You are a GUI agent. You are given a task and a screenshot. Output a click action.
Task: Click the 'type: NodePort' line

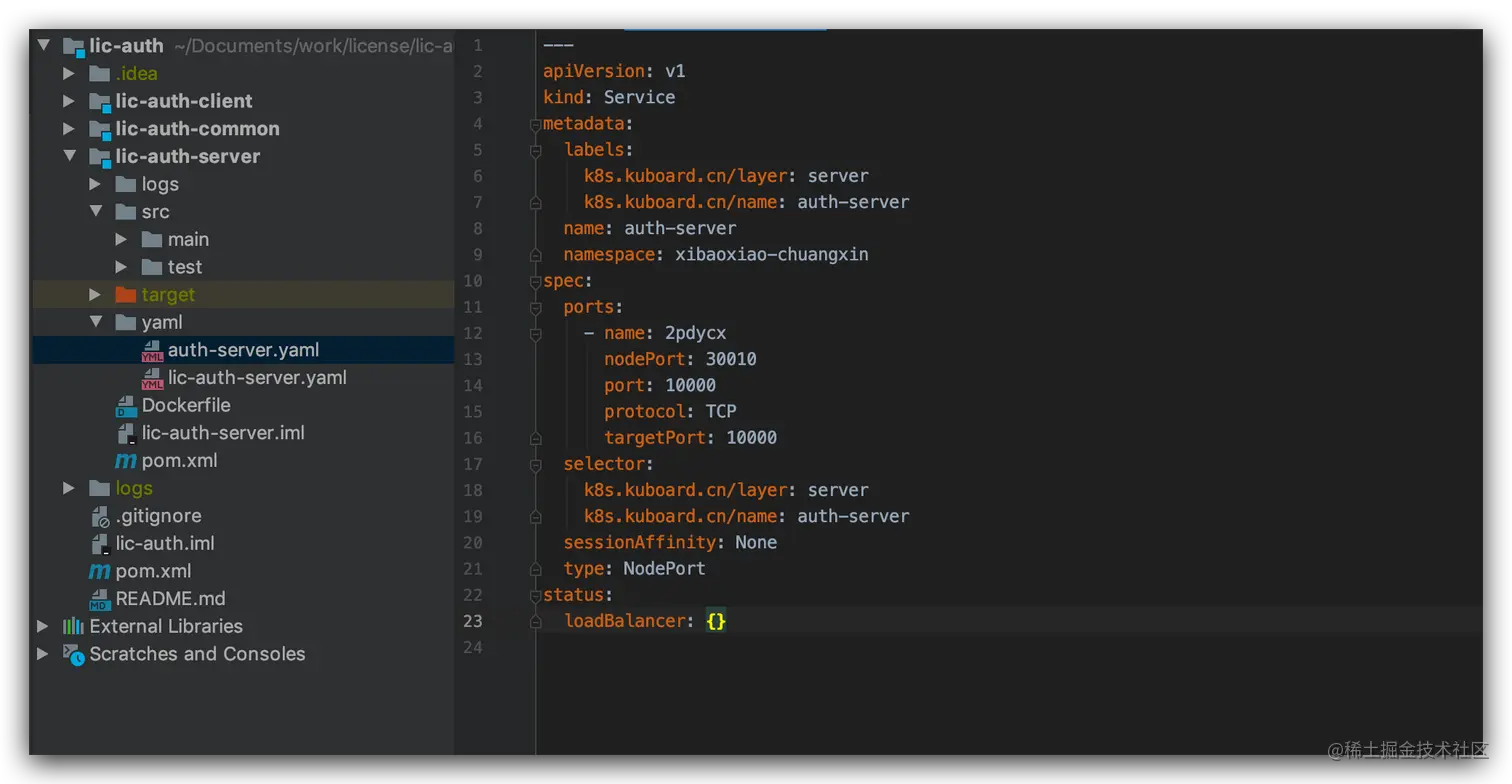pyautogui.click(x=634, y=568)
